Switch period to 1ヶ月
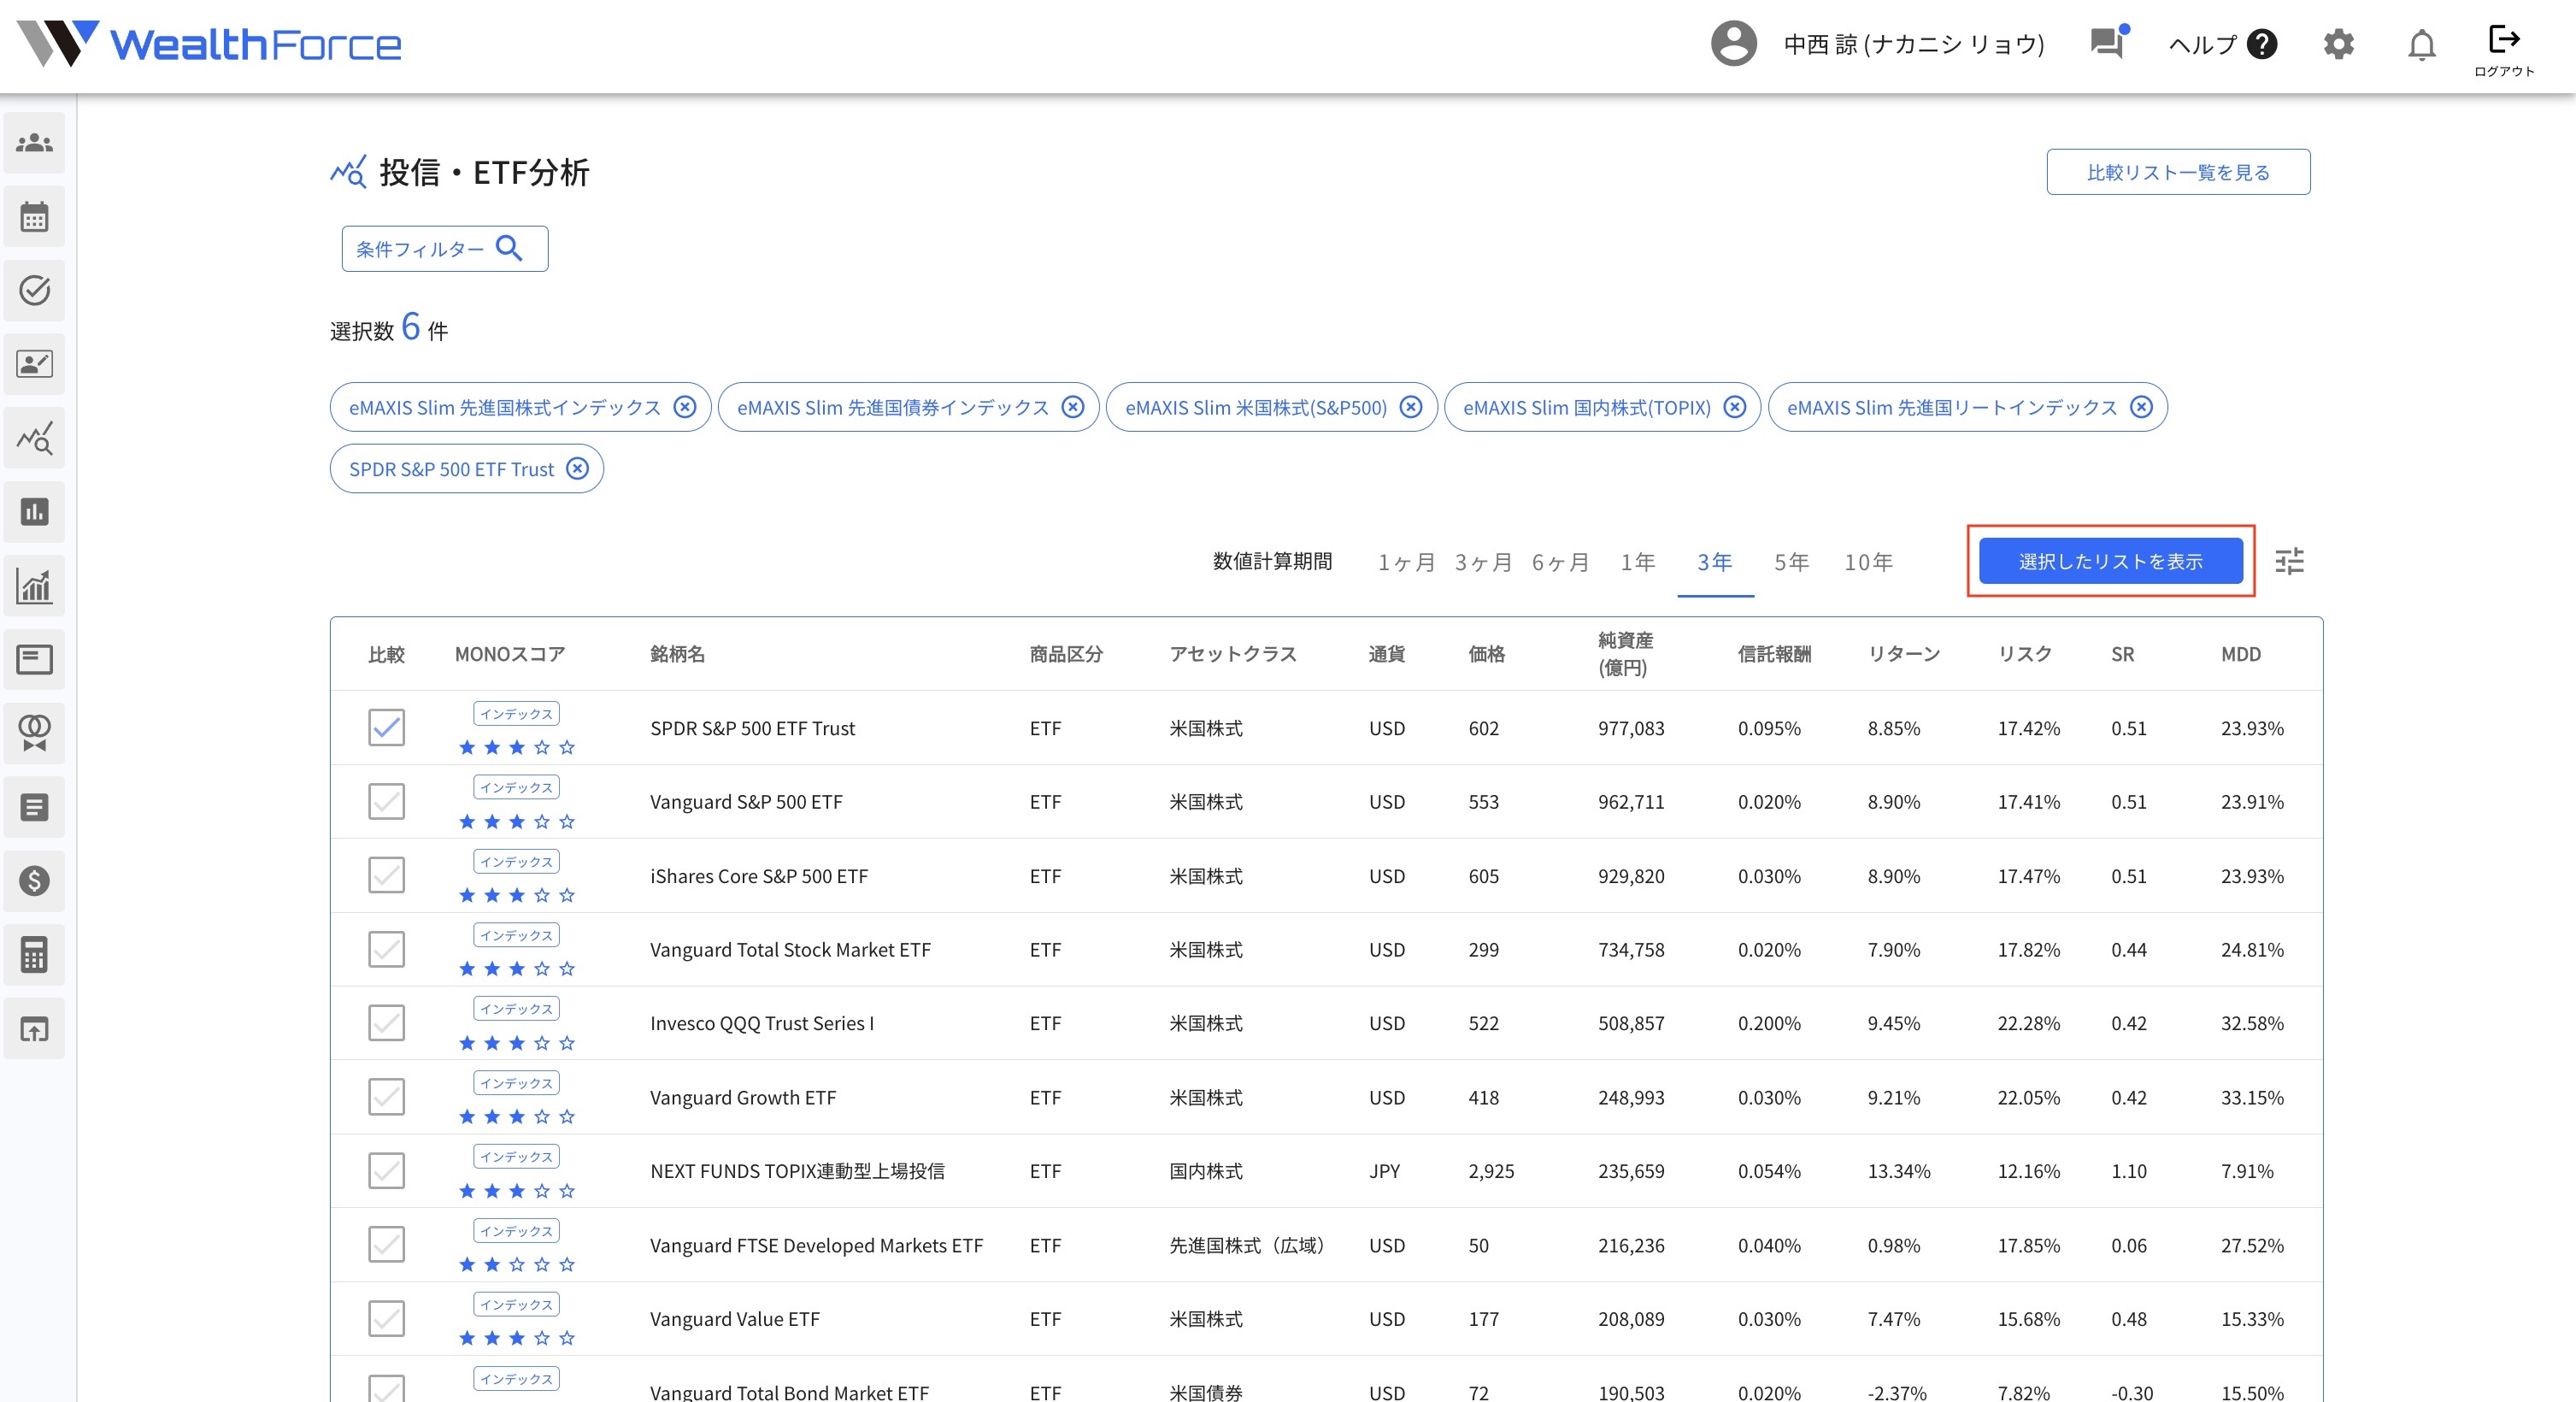Image resolution: width=2576 pixels, height=1402 pixels. click(x=1405, y=562)
